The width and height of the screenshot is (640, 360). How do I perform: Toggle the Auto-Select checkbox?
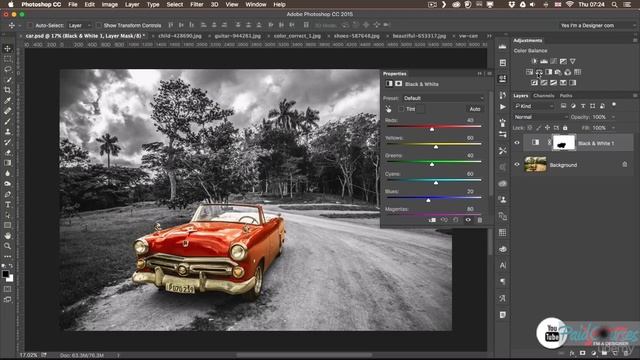coord(30,25)
